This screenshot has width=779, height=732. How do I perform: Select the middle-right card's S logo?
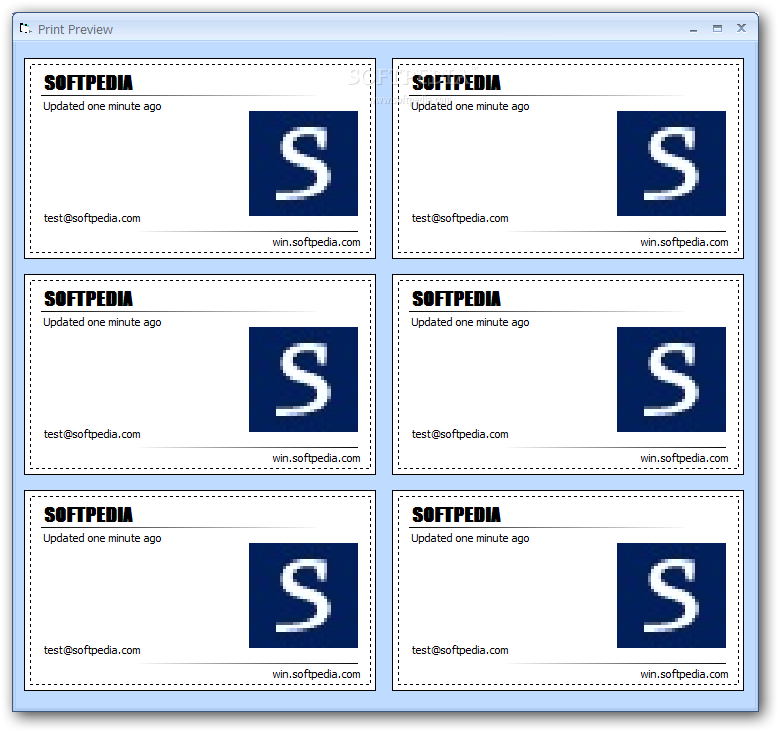pyautogui.click(x=671, y=379)
